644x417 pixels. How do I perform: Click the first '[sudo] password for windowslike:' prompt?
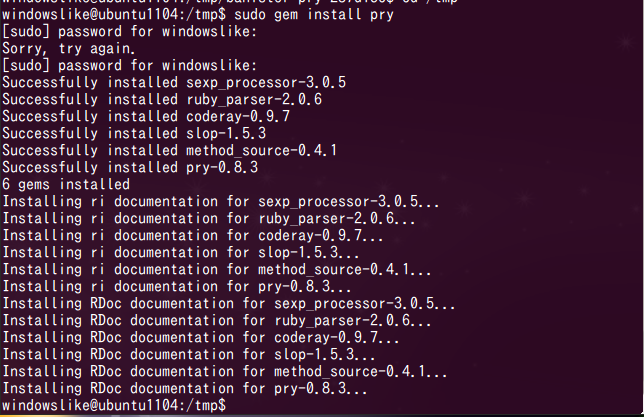coord(130,32)
